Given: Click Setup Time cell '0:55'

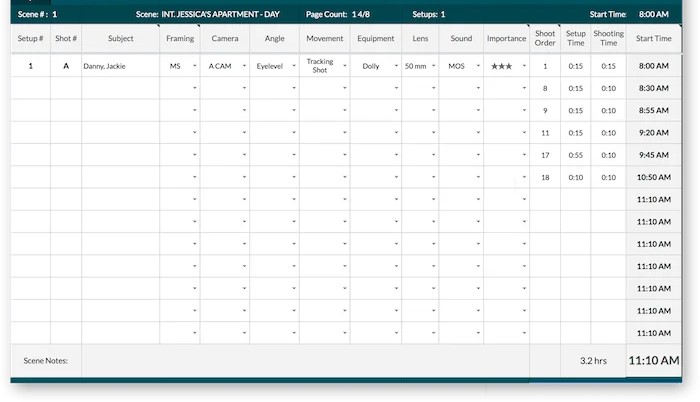Looking at the screenshot, I should (x=576, y=155).
